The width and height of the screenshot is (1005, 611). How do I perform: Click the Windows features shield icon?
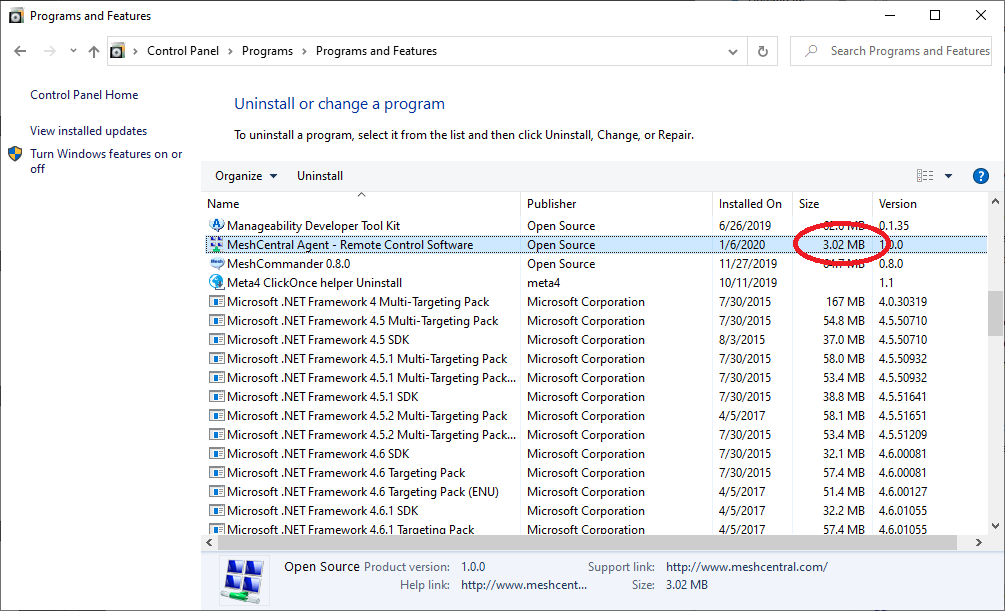(15, 154)
